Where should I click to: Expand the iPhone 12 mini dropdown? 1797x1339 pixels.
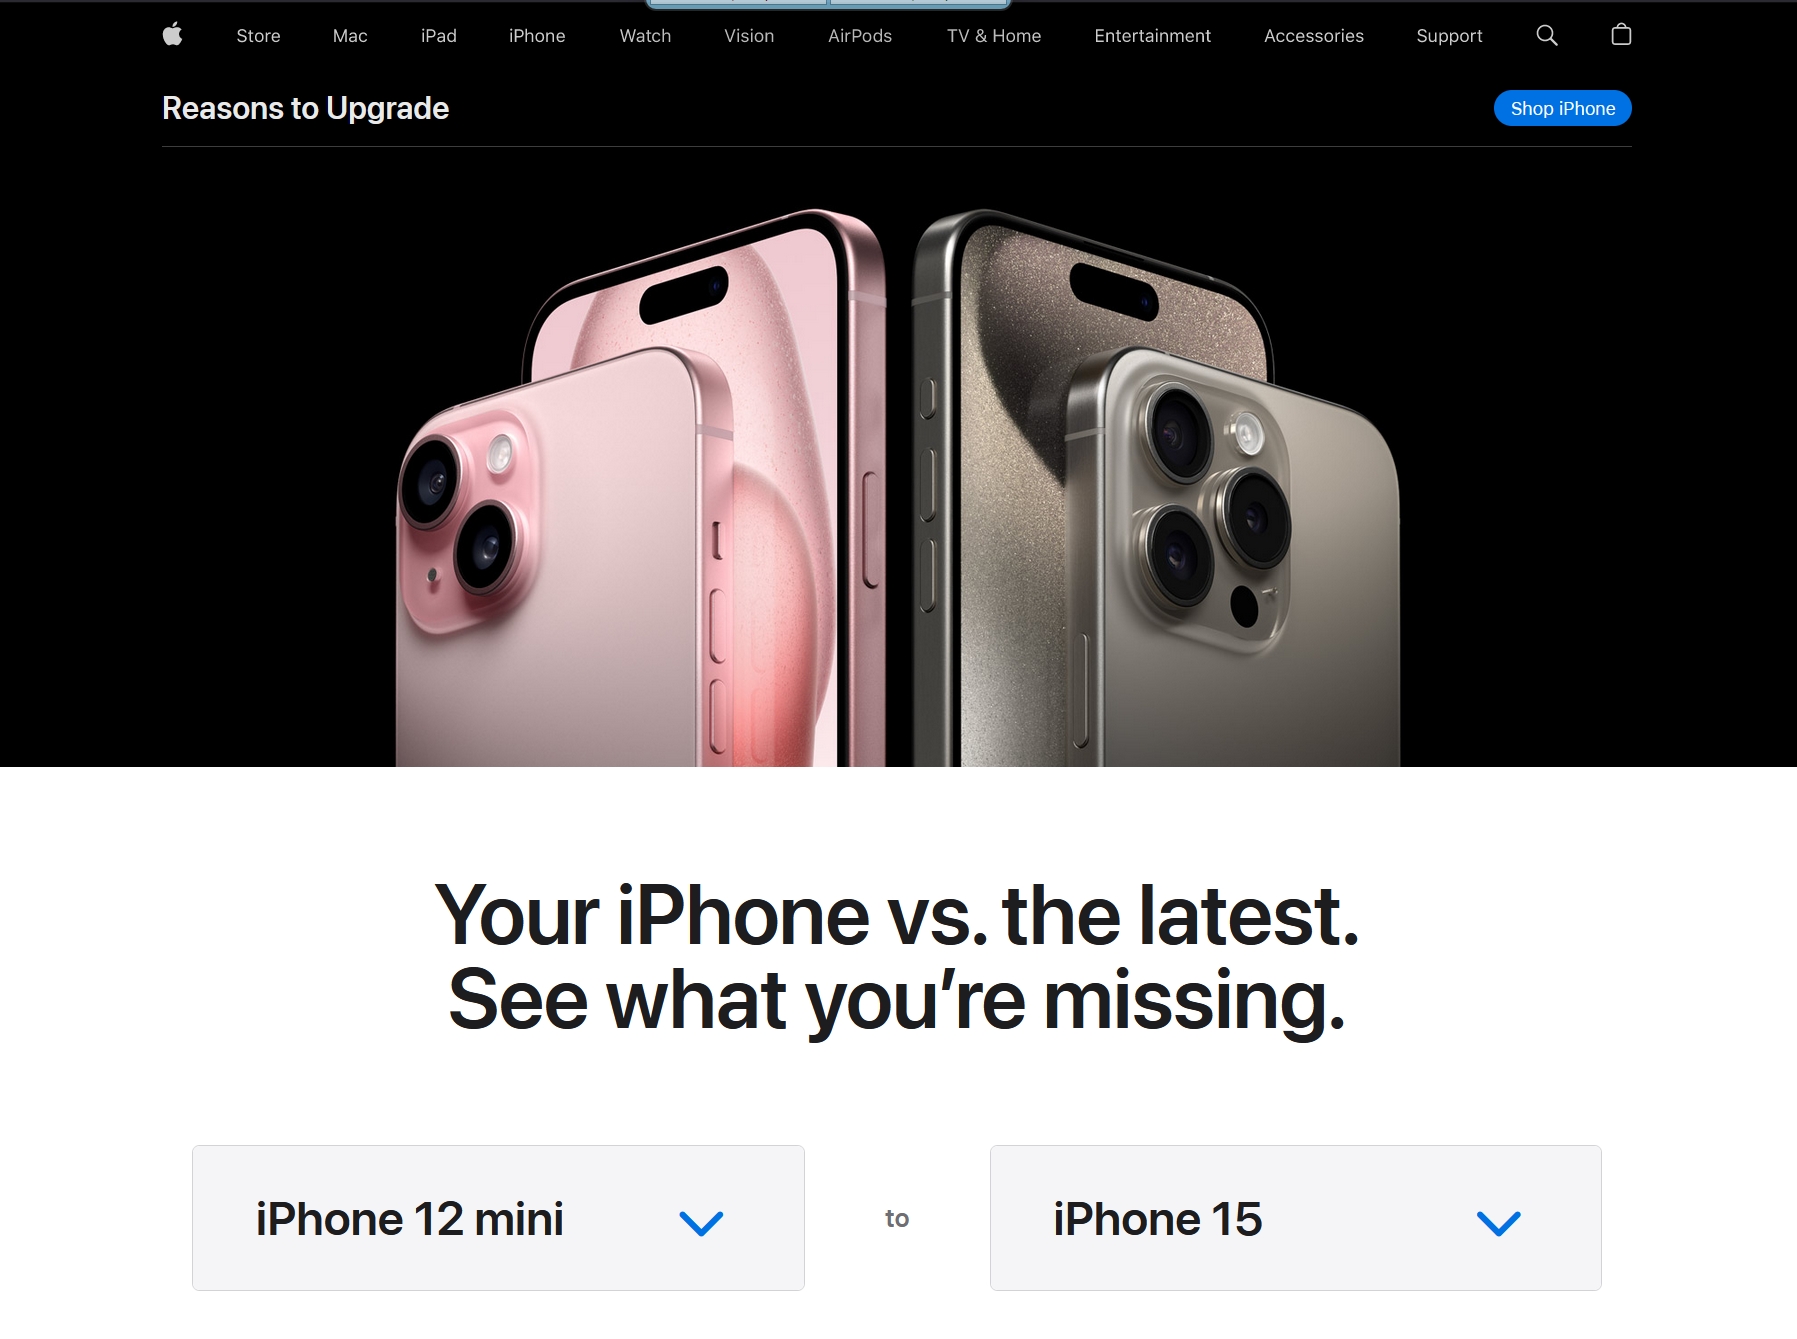click(x=498, y=1218)
